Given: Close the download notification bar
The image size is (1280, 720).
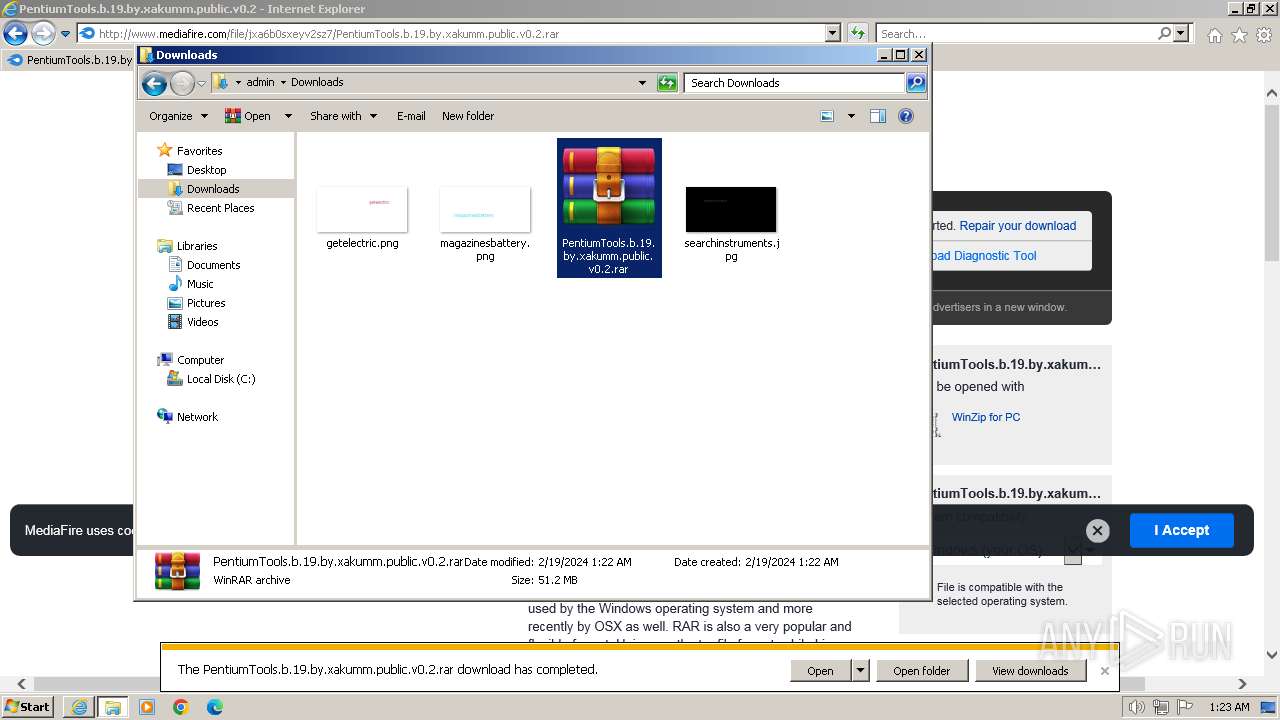Looking at the screenshot, I should click(1104, 671).
